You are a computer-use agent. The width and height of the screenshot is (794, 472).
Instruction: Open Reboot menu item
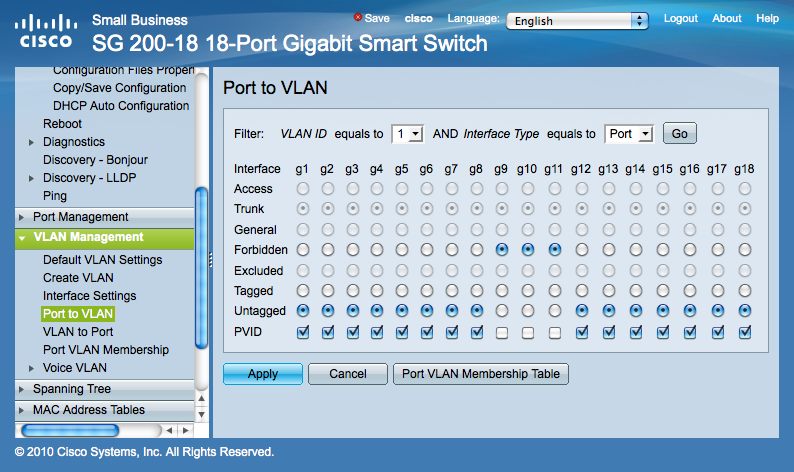click(62, 124)
